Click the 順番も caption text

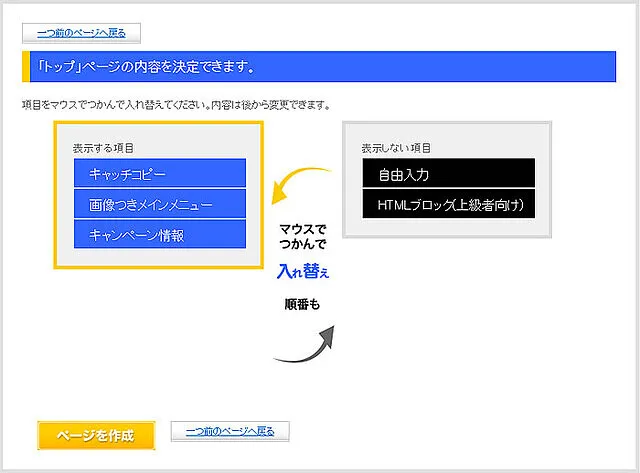[302, 304]
